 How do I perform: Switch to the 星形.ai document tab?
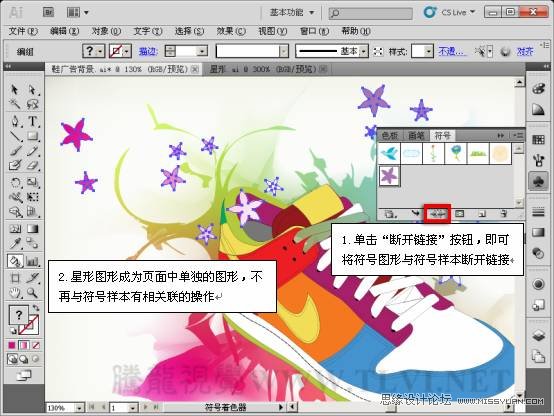(267, 69)
